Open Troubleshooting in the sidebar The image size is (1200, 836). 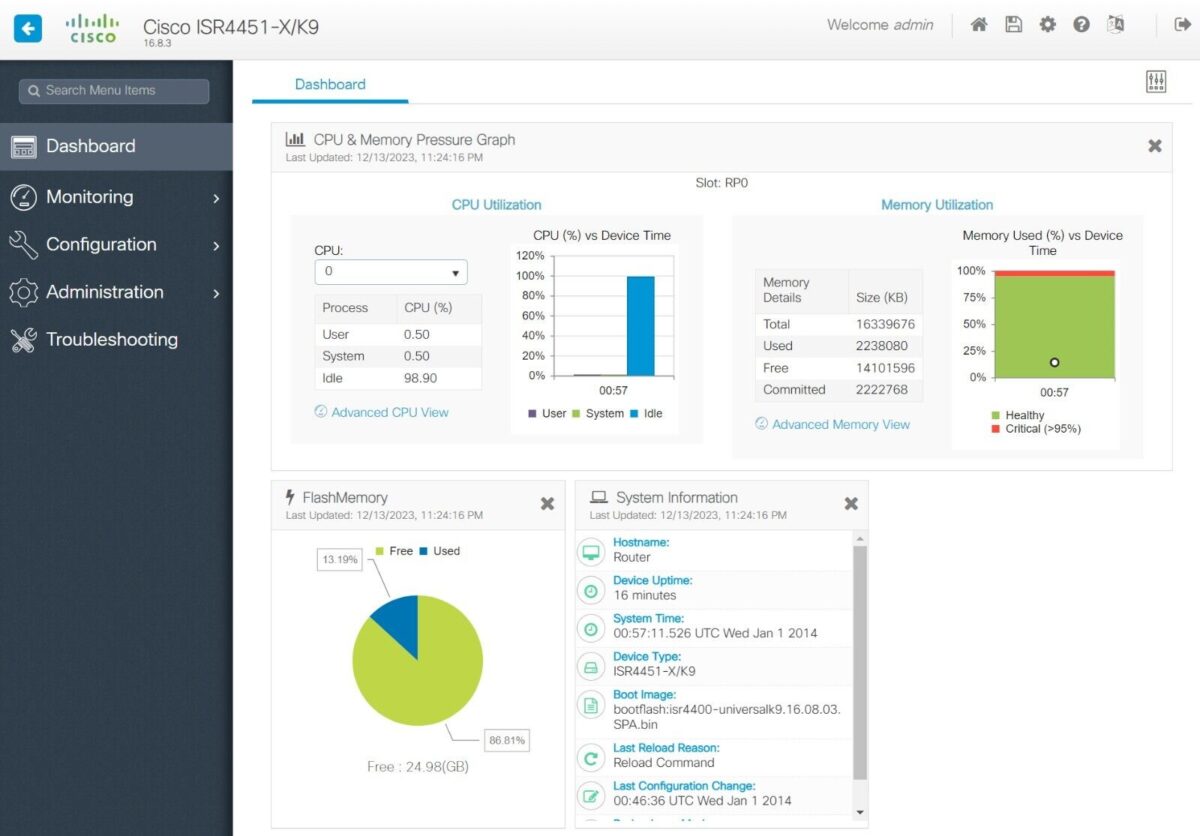(111, 340)
